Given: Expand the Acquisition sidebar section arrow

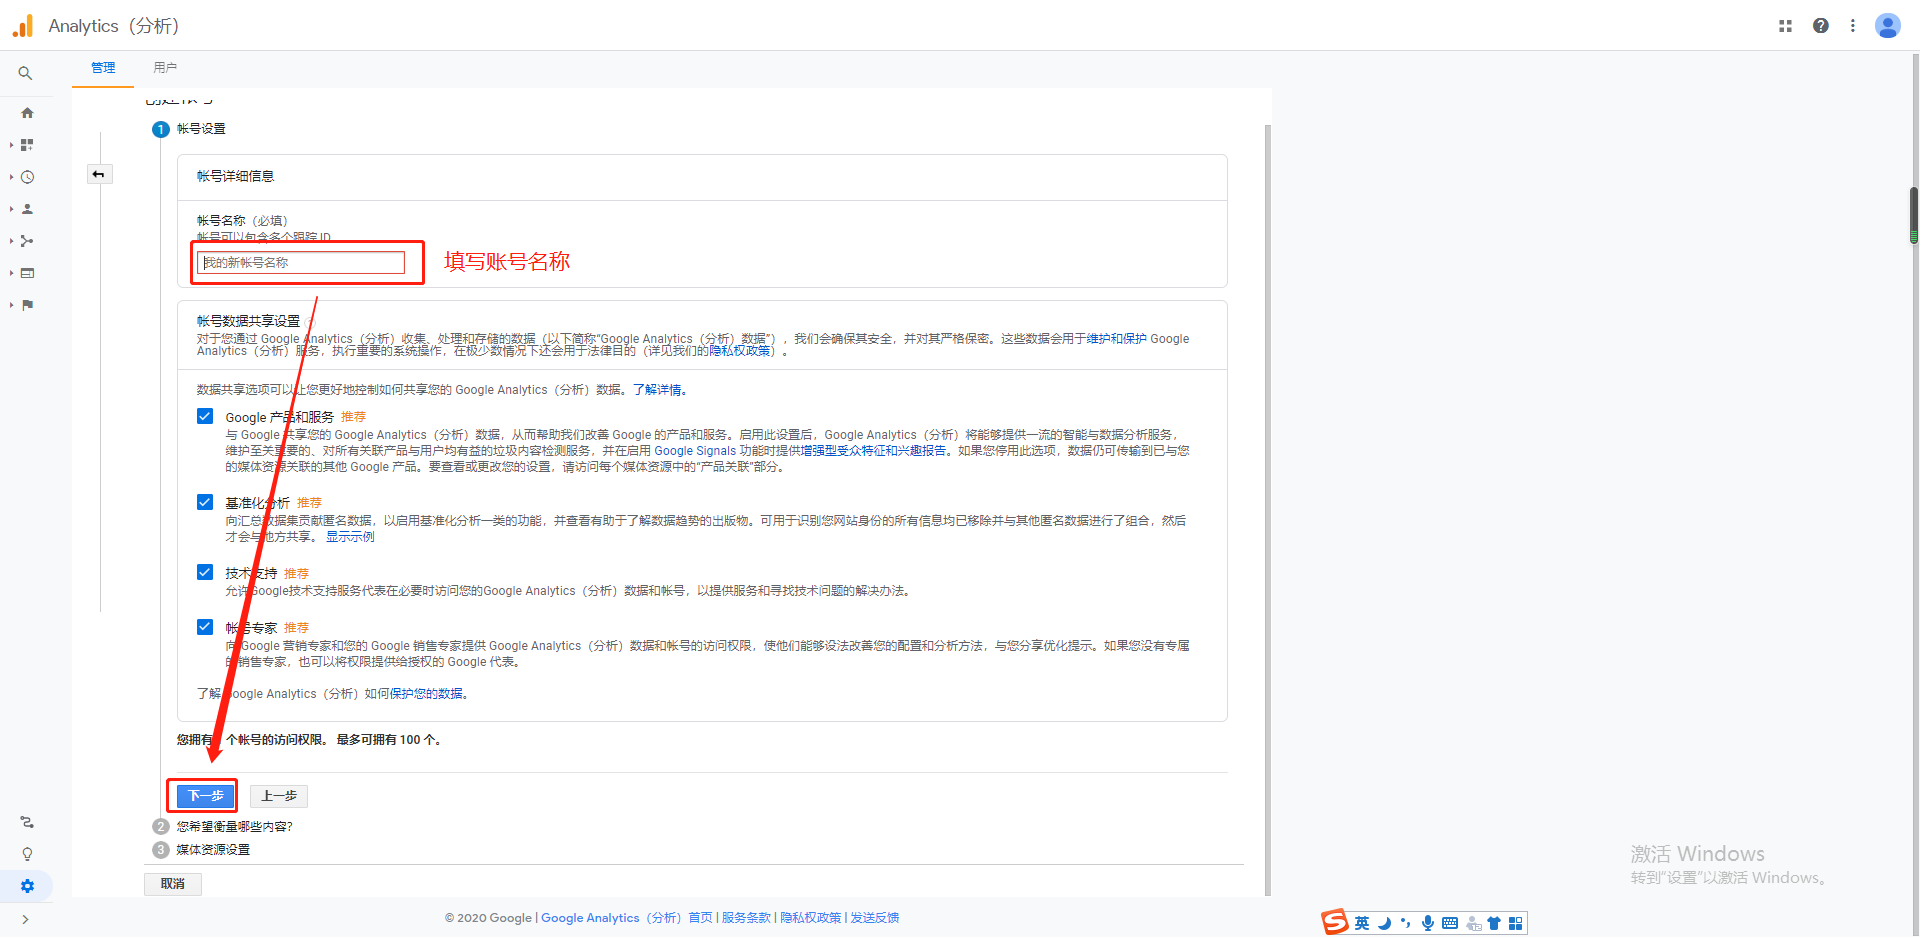Looking at the screenshot, I should [12, 241].
